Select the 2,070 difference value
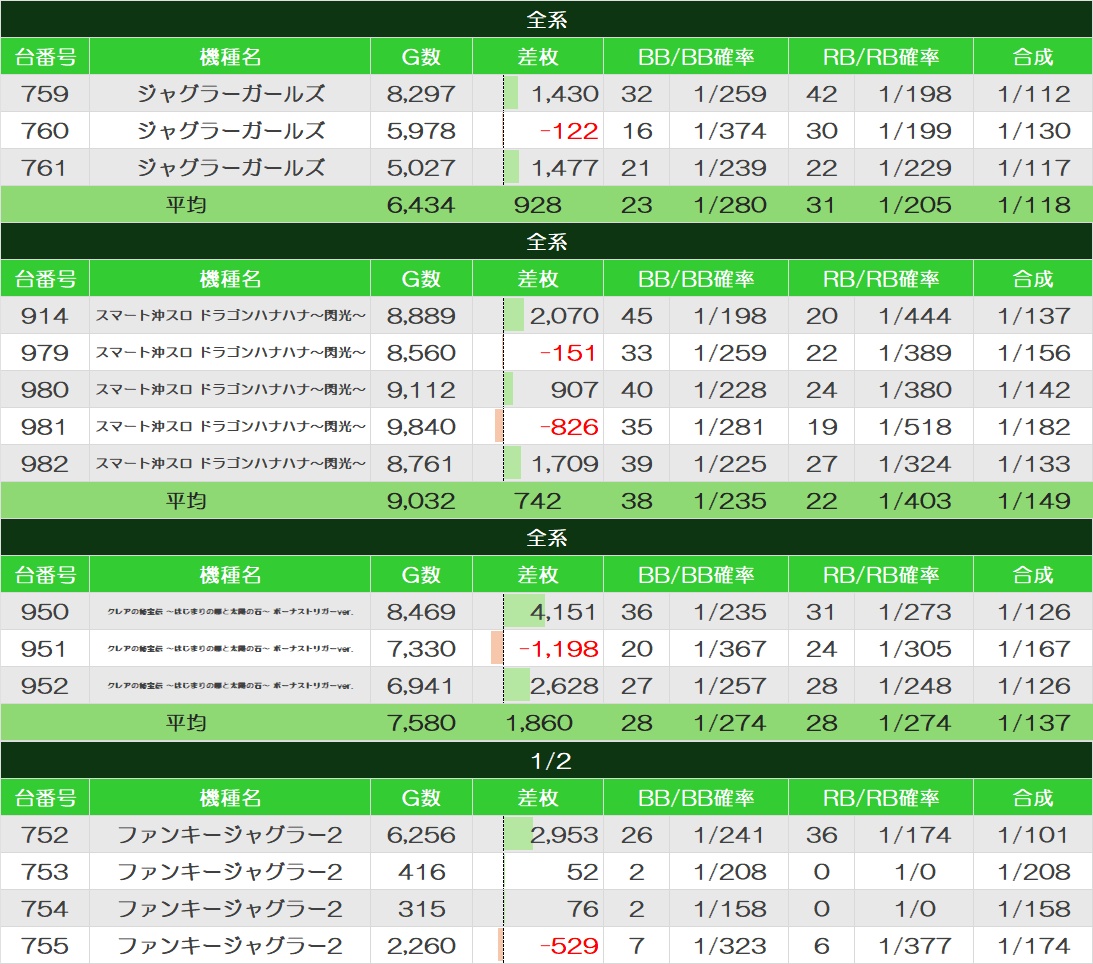The height and width of the screenshot is (964, 1093). pyautogui.click(x=564, y=316)
